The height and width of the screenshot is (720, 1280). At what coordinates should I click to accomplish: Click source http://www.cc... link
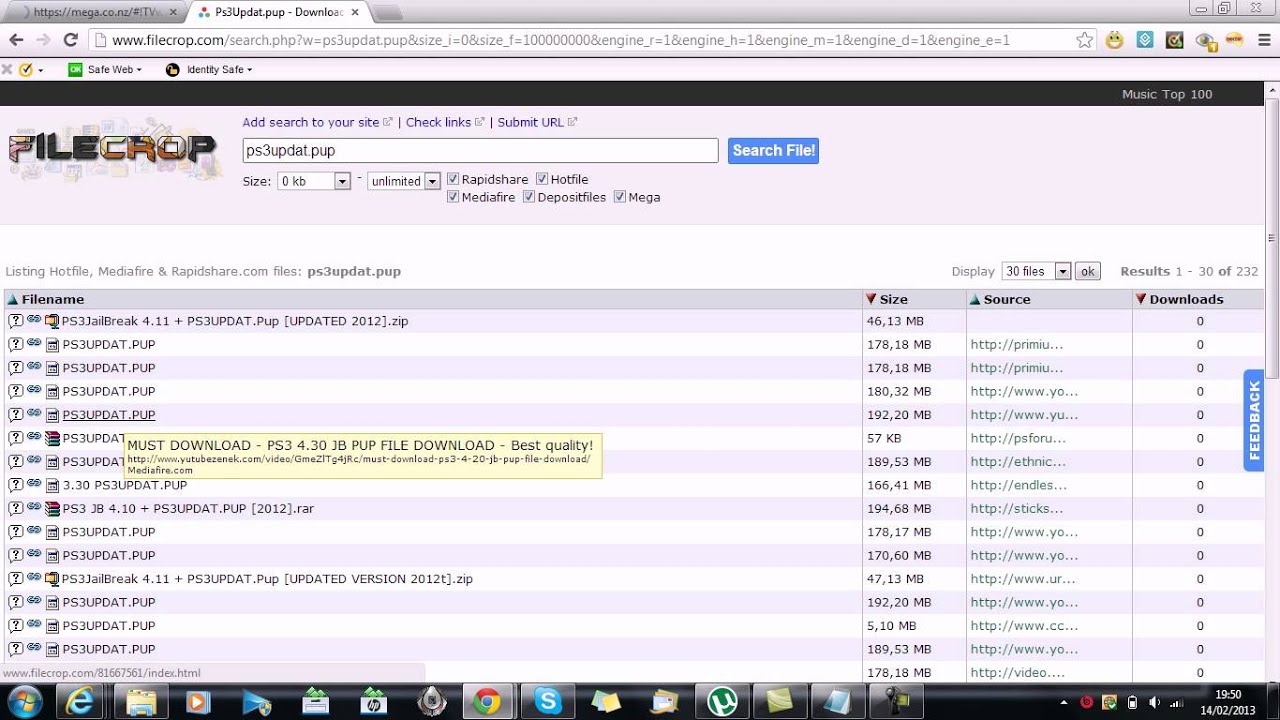[1024, 626]
